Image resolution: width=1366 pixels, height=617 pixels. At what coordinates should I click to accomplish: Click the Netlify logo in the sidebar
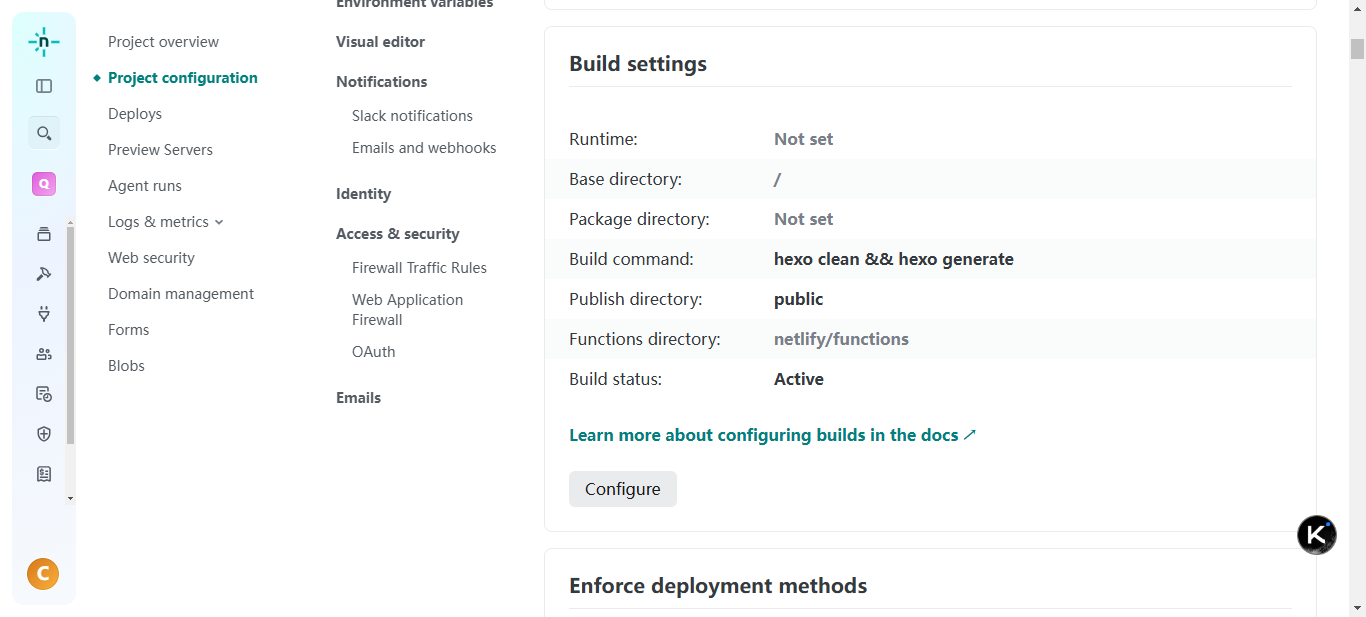pyautogui.click(x=43, y=42)
